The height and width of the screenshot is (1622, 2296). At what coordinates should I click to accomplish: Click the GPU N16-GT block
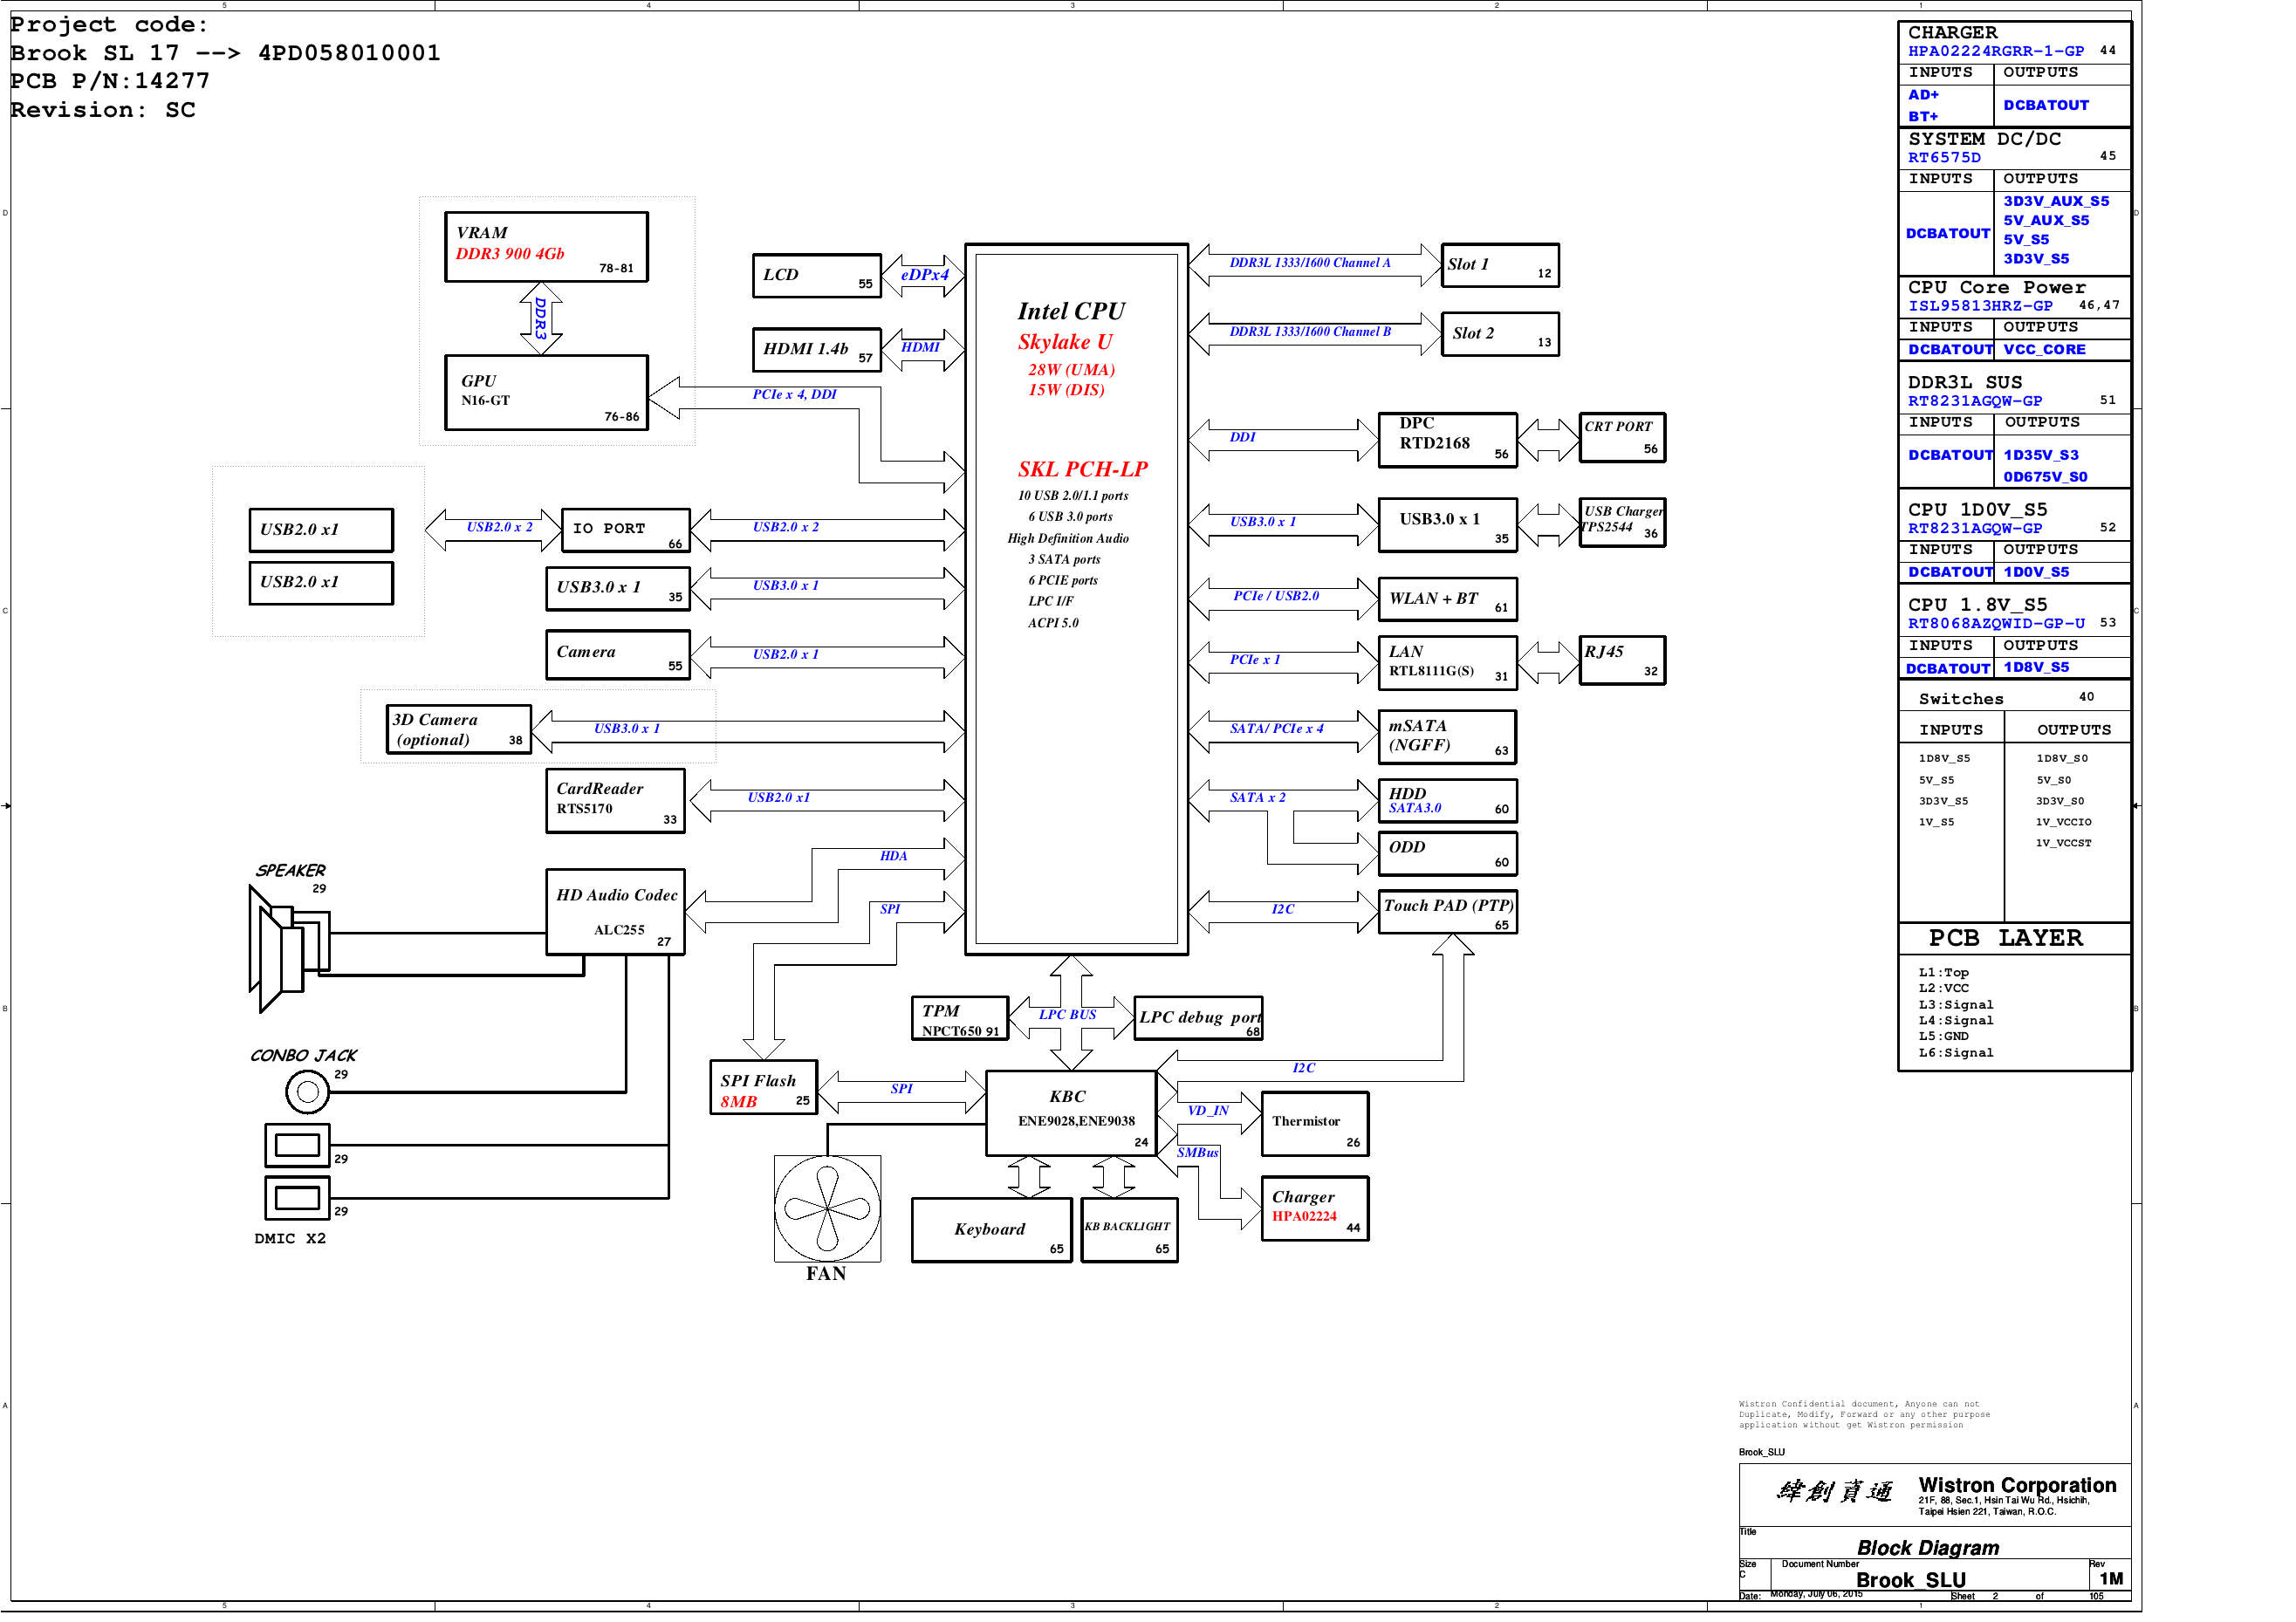[x=546, y=393]
